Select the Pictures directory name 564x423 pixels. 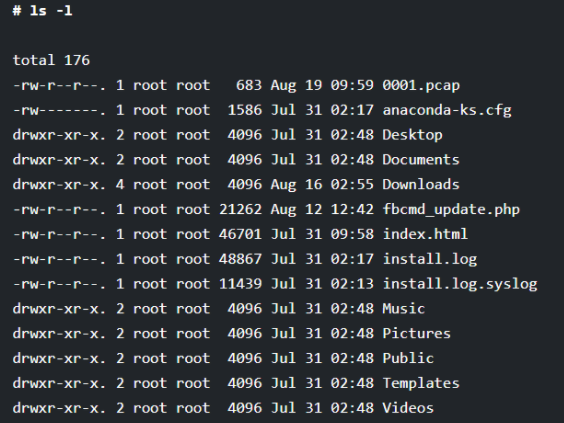coord(417,333)
